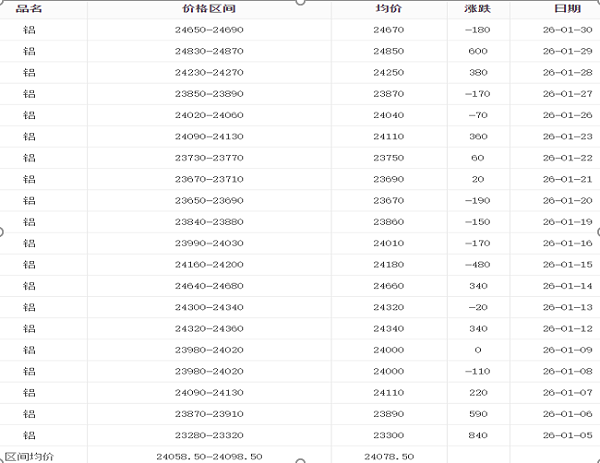The height and width of the screenshot is (463, 600).
Task: Click the date cell 26-01-05
Action: click(x=567, y=435)
